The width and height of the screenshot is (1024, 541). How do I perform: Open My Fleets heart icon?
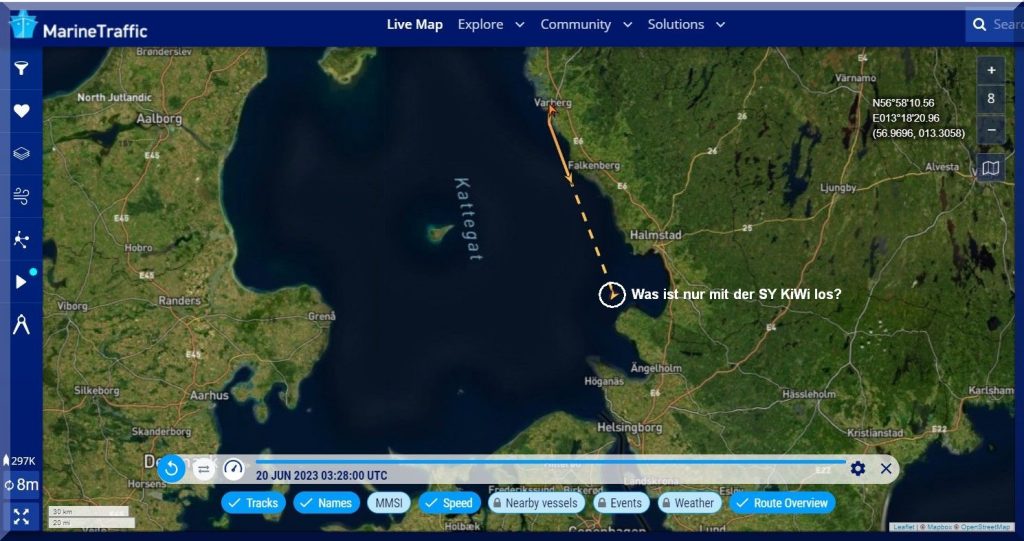tap(21, 111)
